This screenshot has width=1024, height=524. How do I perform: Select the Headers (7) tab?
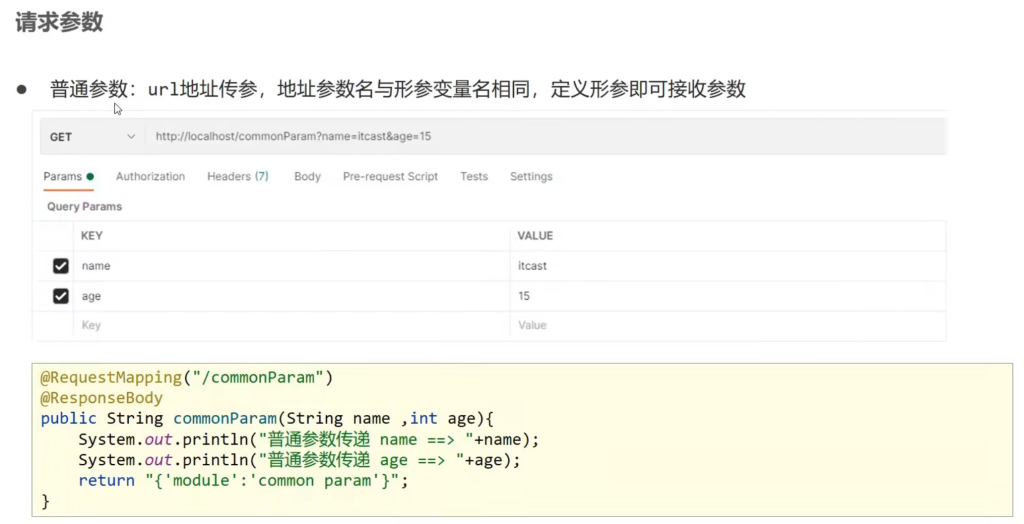pos(237,176)
